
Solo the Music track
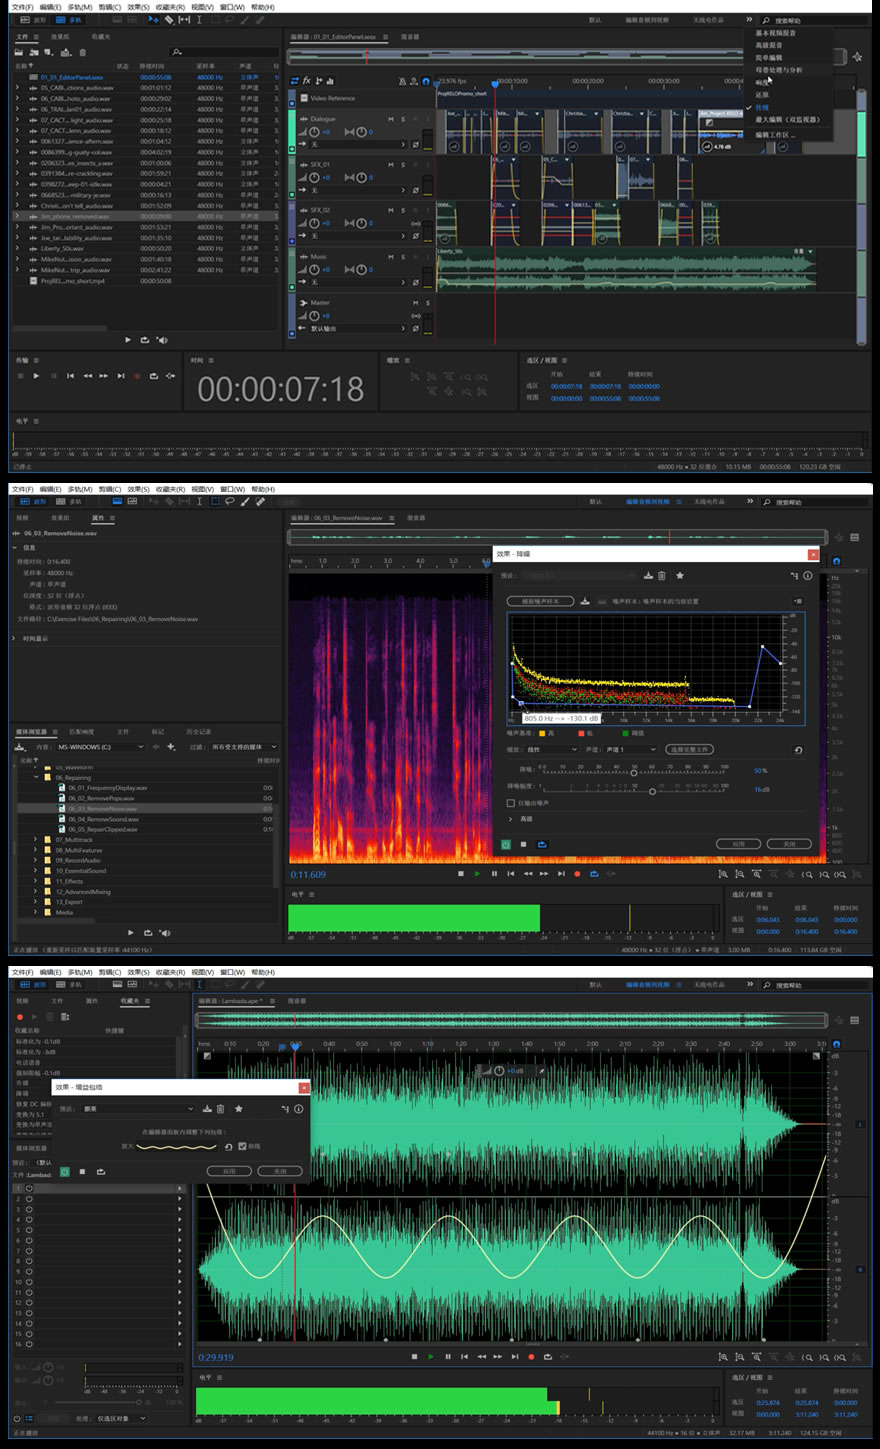pos(403,257)
